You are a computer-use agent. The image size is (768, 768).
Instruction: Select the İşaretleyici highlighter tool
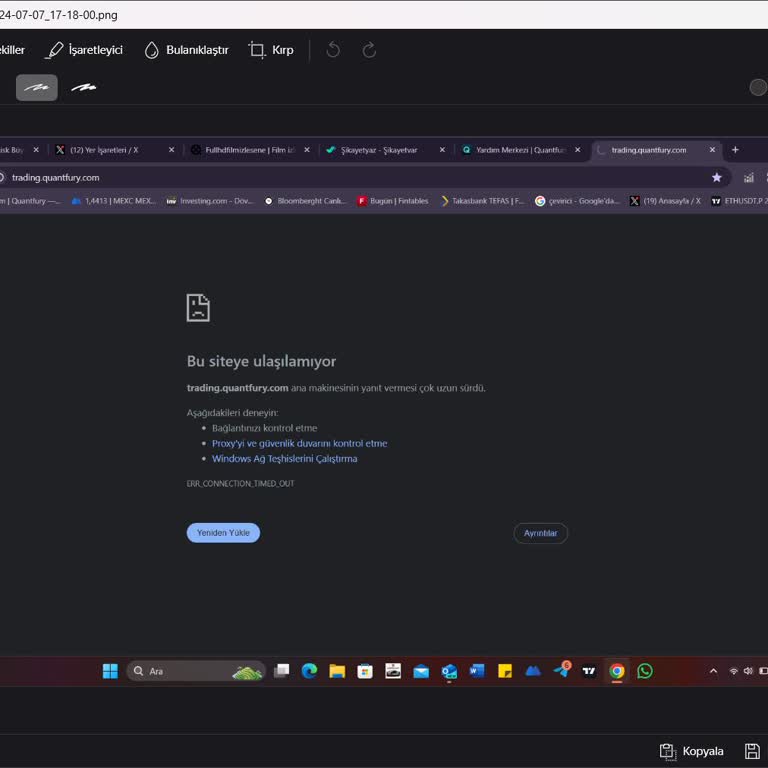click(x=84, y=50)
